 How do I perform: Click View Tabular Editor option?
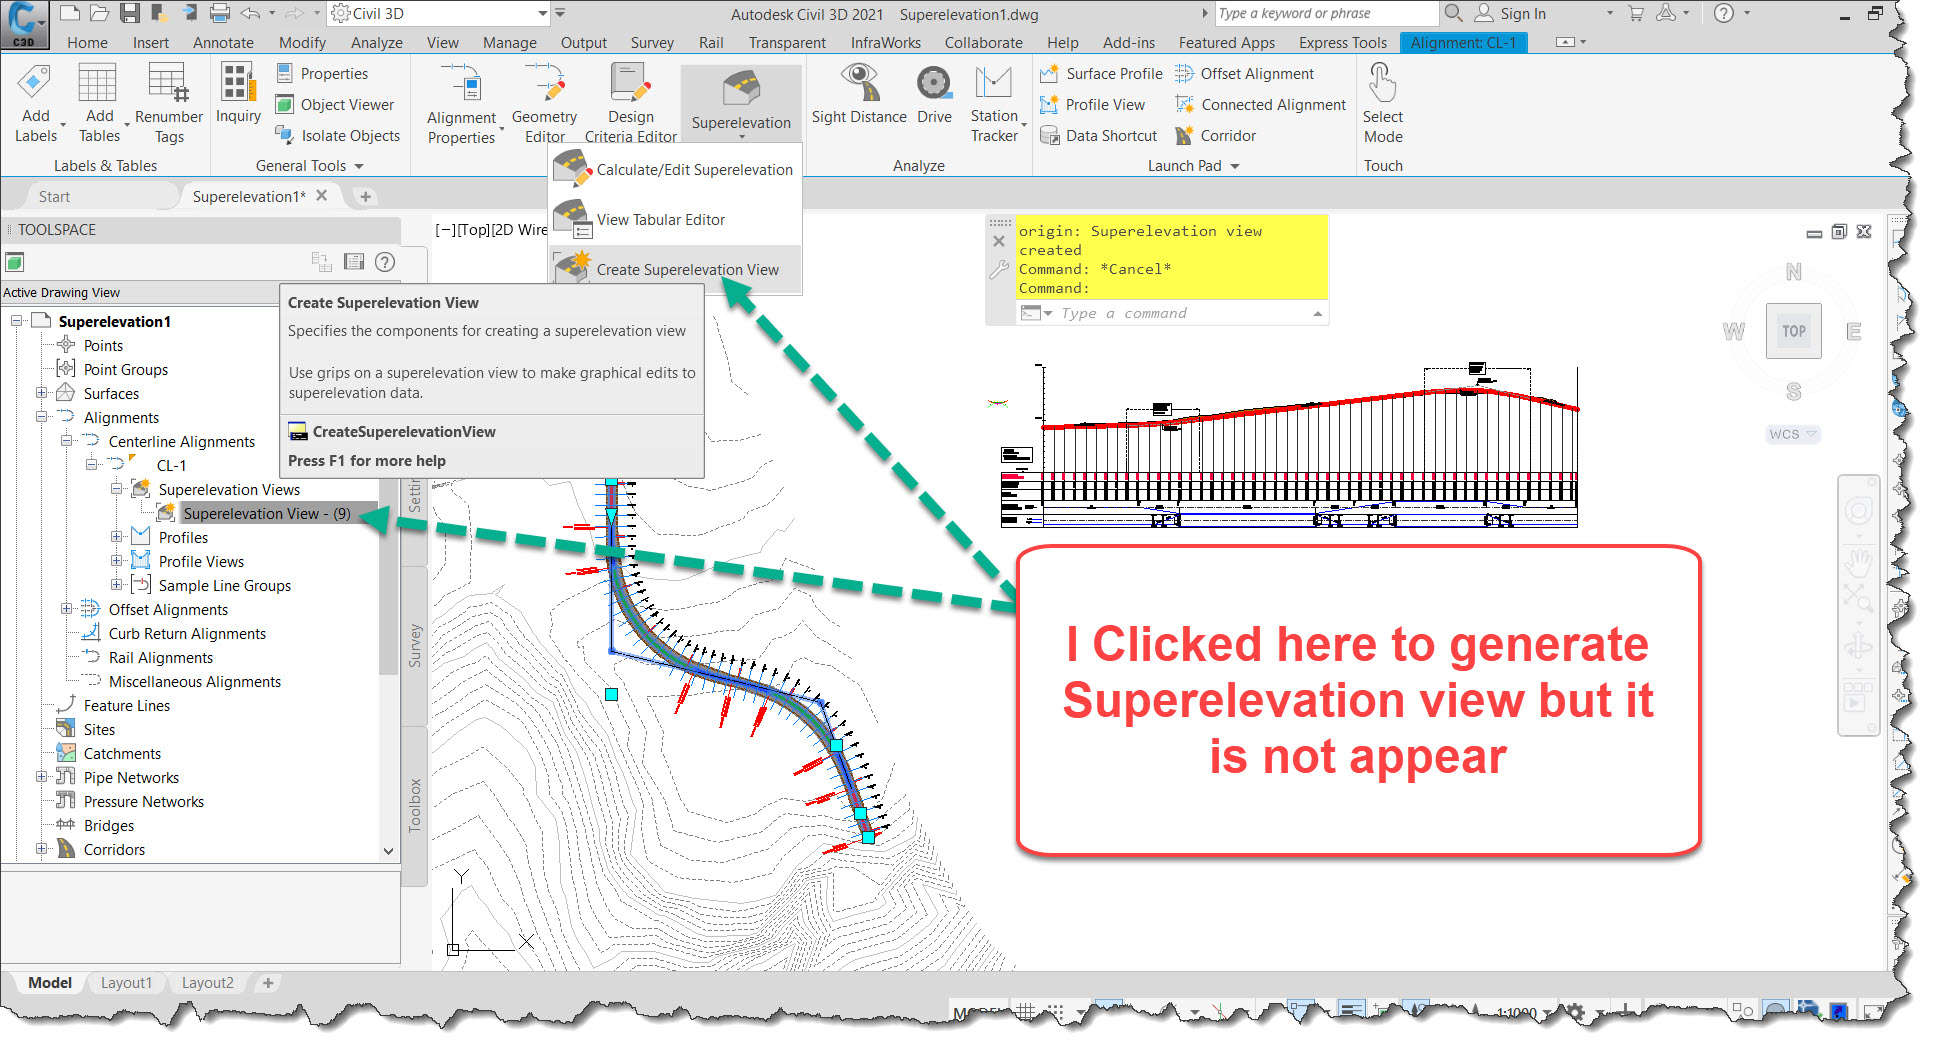coord(661,219)
